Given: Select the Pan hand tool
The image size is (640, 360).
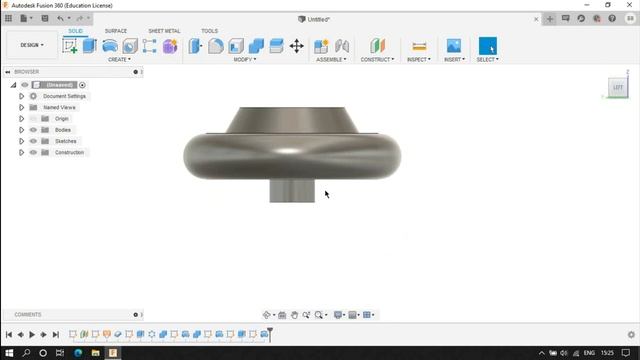Looking at the screenshot, I should click(294, 315).
